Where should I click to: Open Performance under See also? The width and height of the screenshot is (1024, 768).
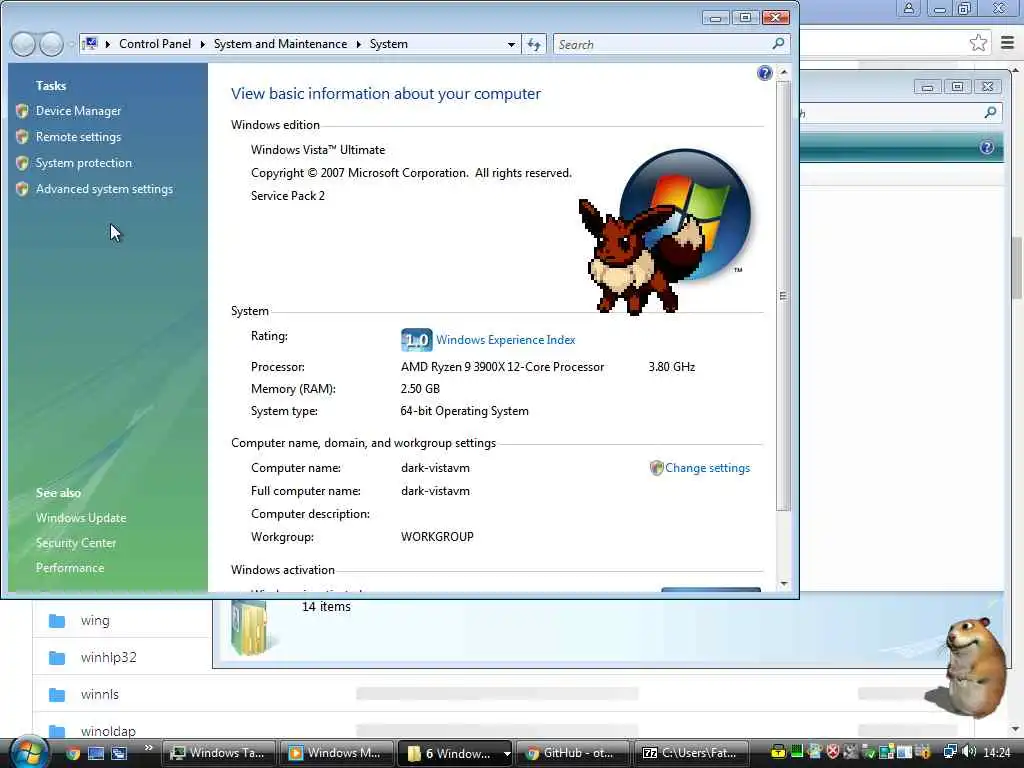pos(70,568)
